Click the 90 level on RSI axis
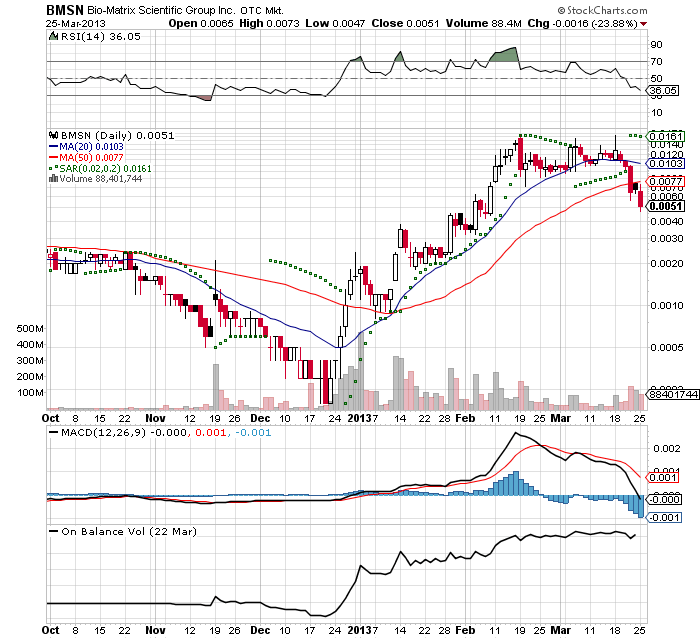This screenshot has width=700, height=639. point(656,45)
